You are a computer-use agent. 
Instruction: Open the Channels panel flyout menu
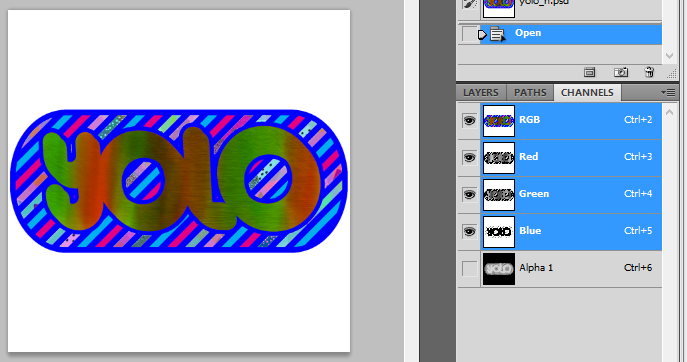pyautogui.click(x=668, y=92)
